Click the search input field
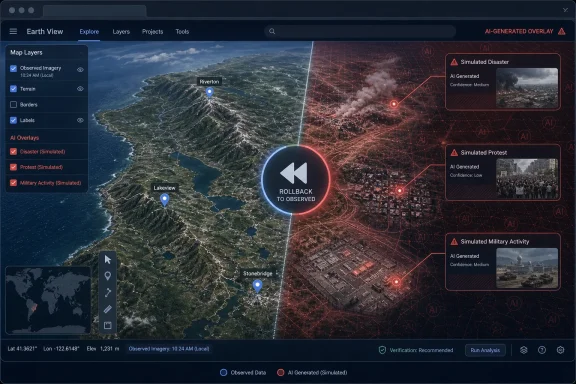 click(360, 31)
